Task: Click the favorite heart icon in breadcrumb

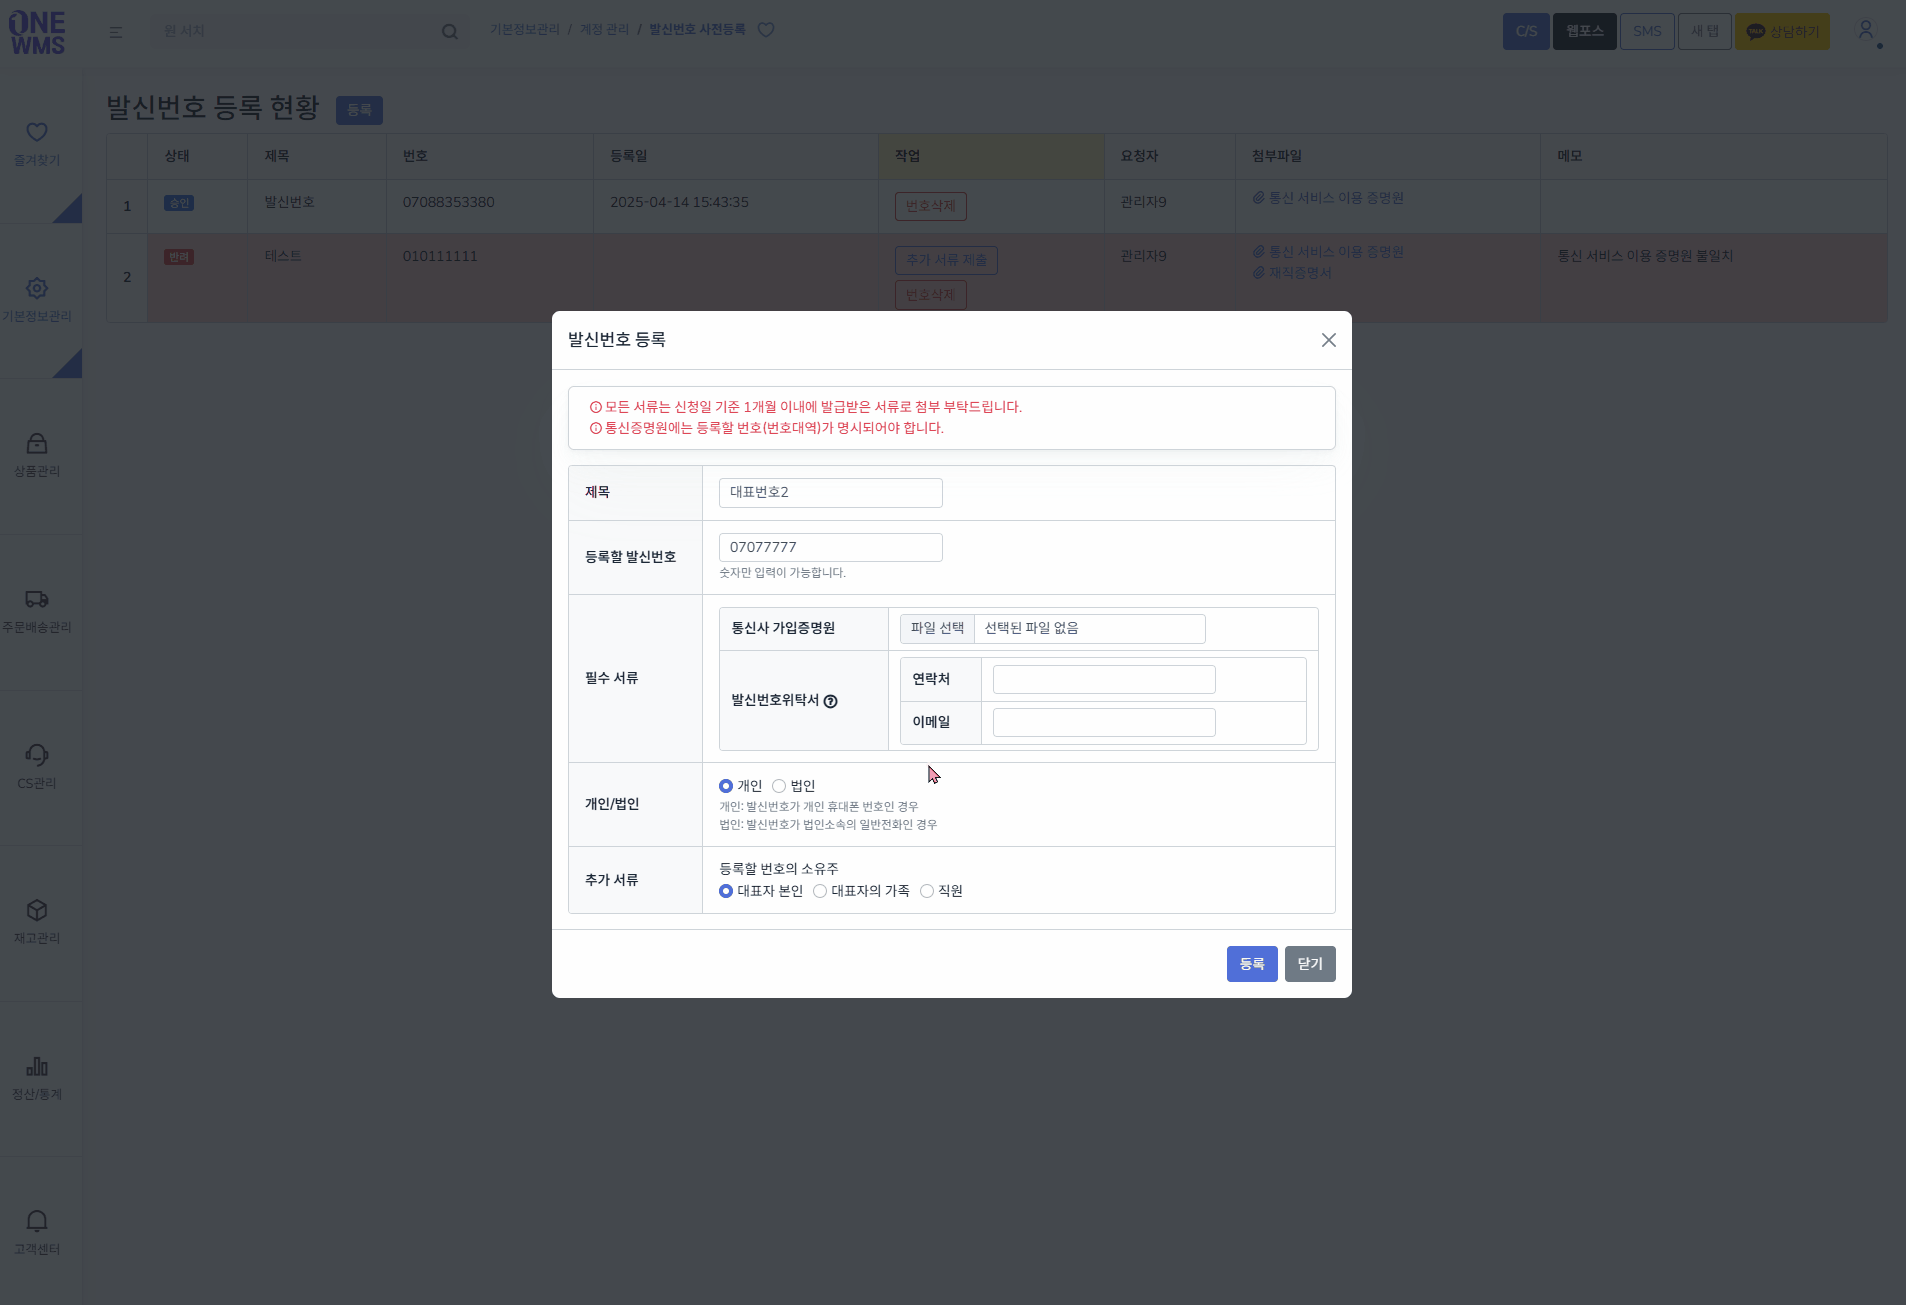Action: coord(766,30)
